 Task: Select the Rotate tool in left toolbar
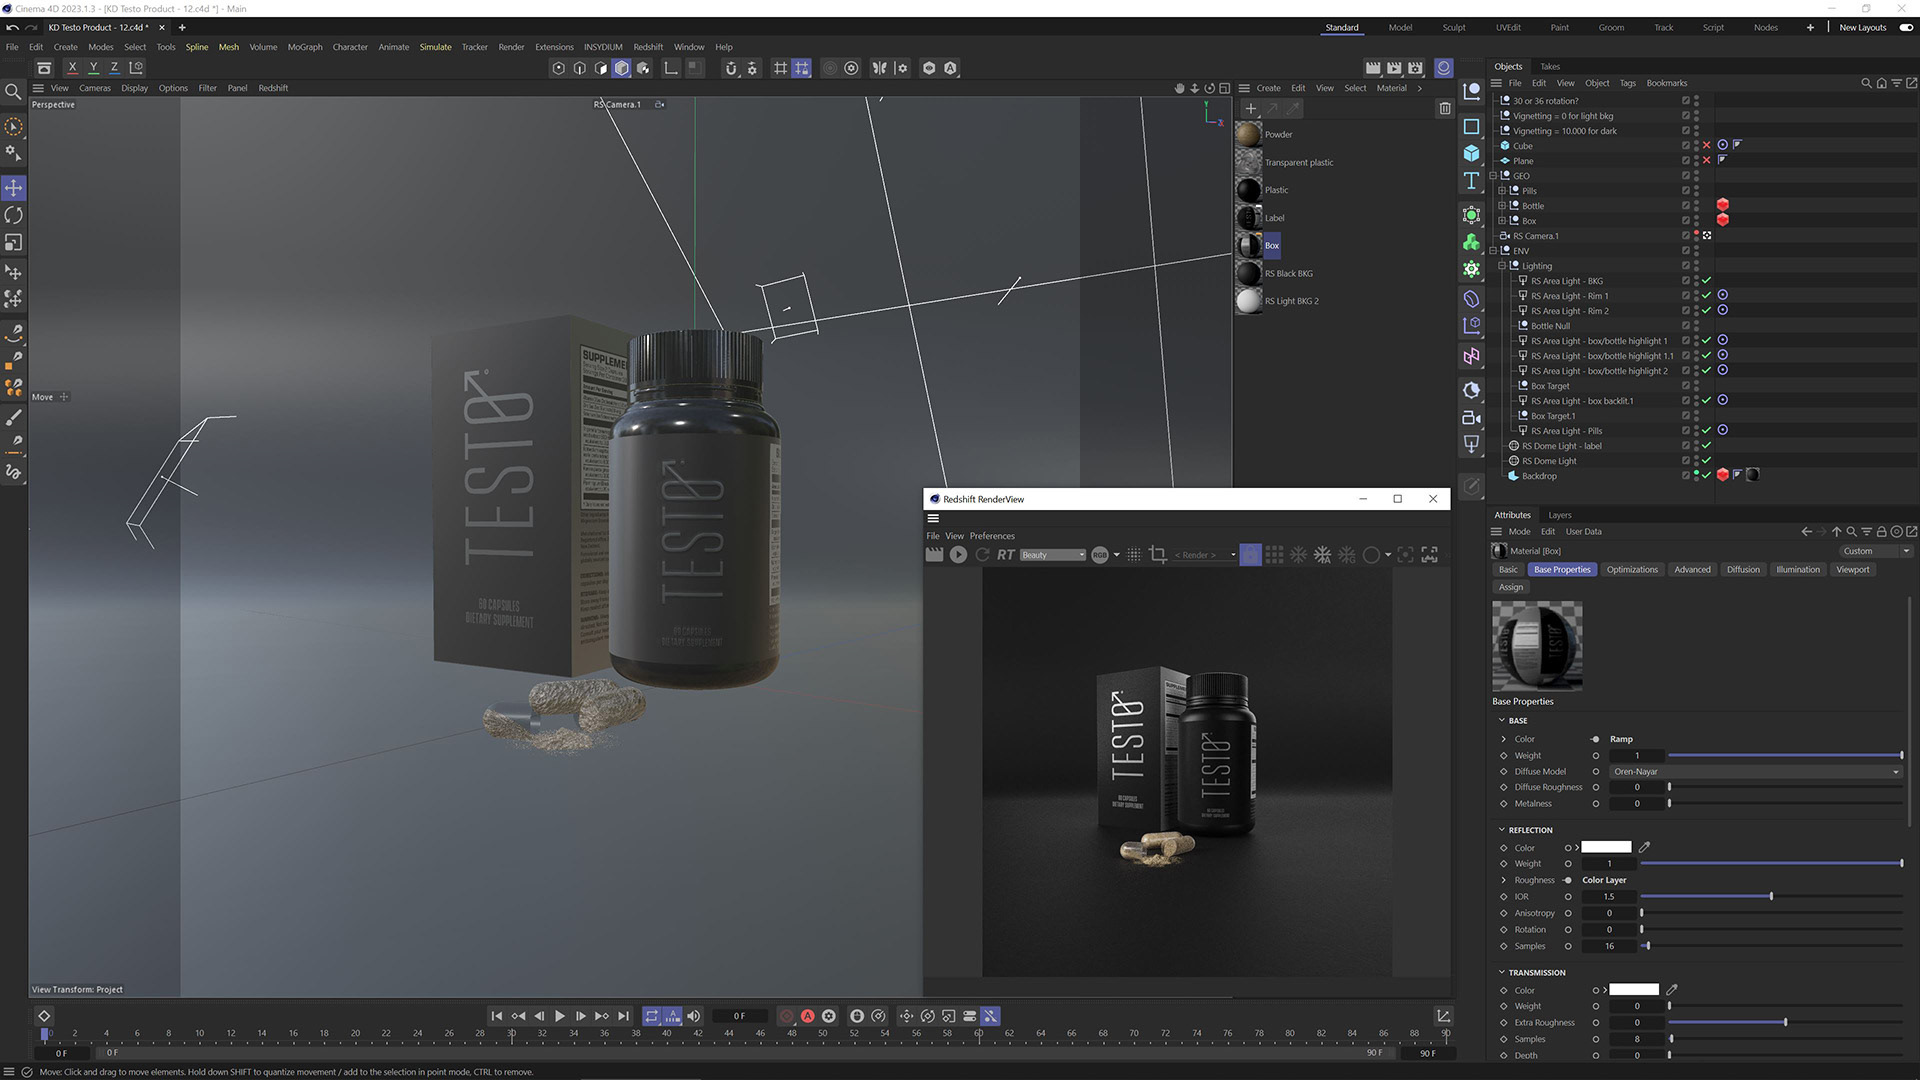click(14, 215)
